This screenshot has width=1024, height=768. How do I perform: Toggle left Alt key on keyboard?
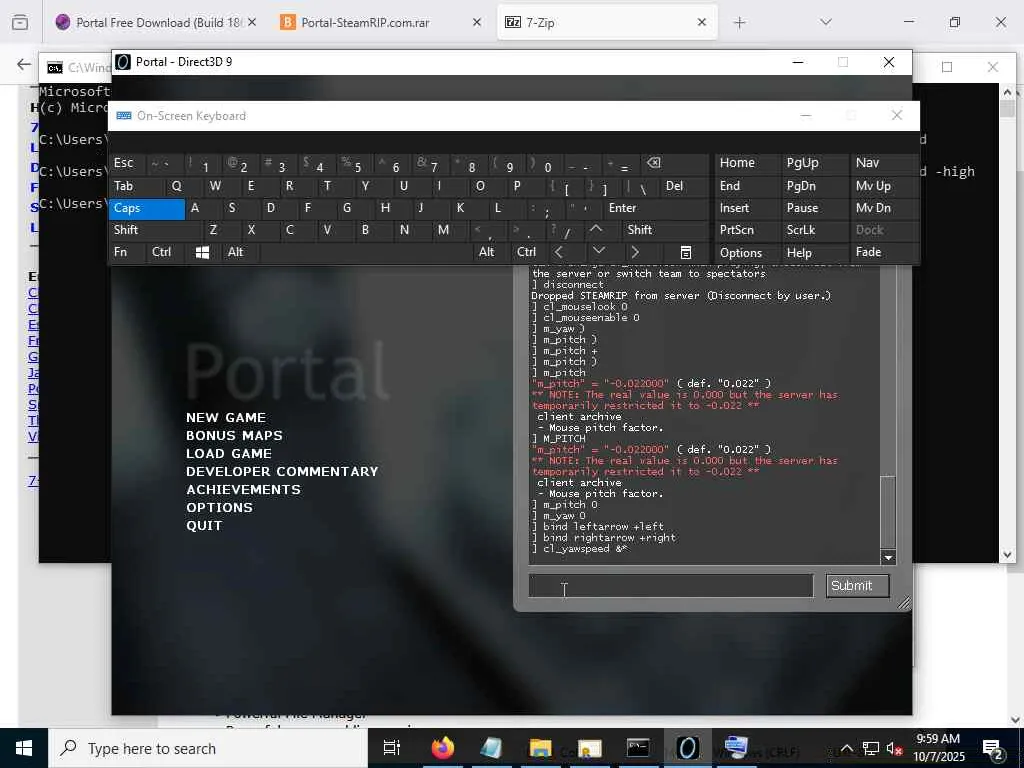pyautogui.click(x=240, y=252)
